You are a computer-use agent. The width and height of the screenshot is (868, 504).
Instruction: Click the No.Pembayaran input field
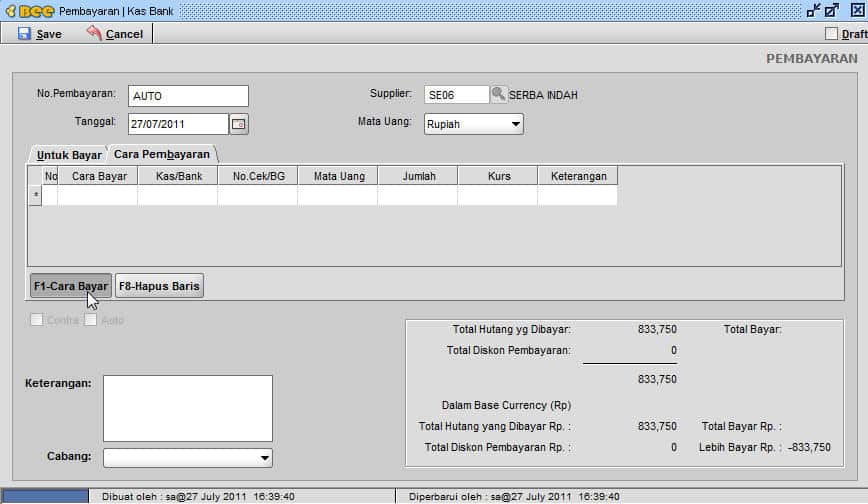188,96
